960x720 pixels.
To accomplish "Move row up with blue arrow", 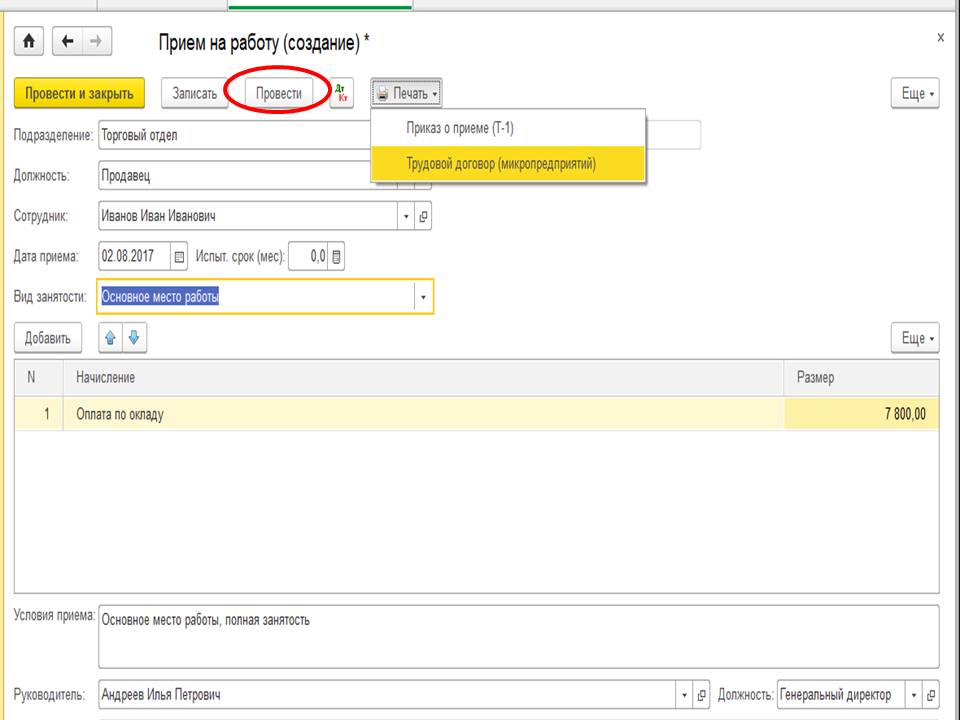I will (x=111, y=338).
